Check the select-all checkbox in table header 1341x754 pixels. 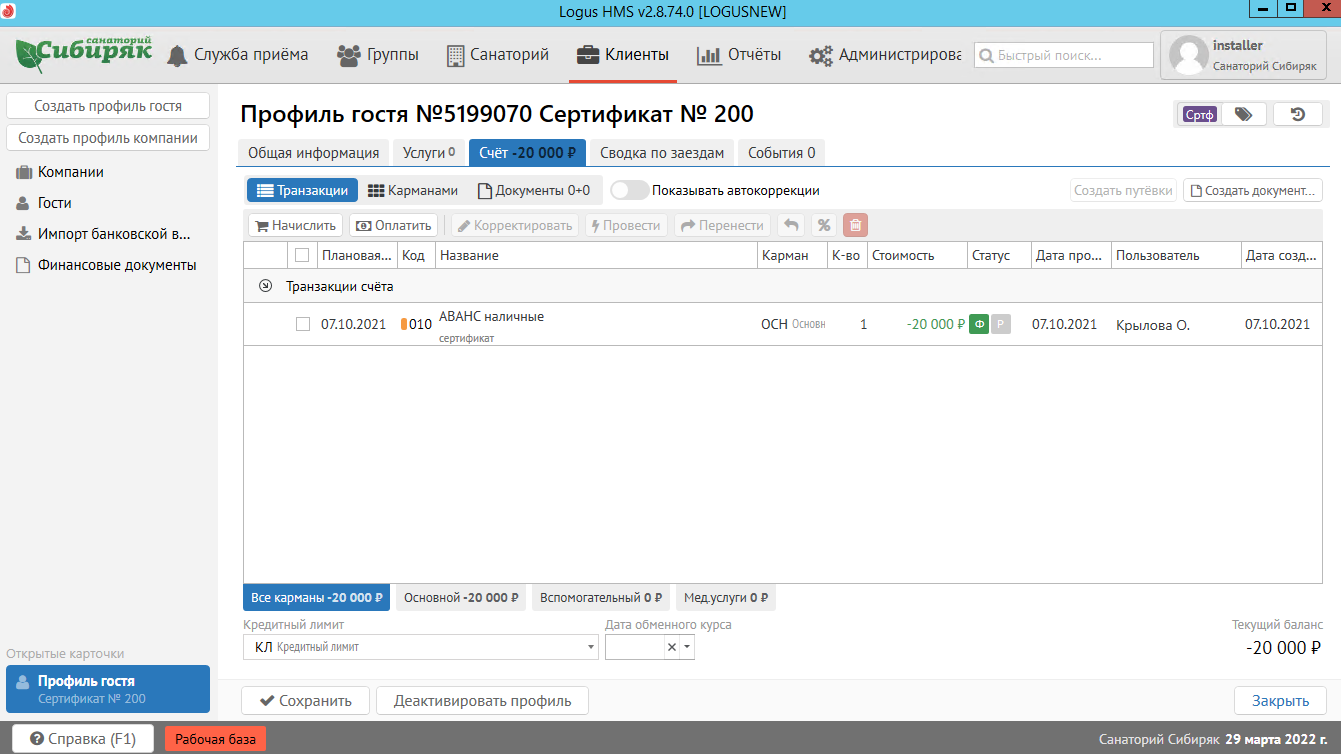[302, 255]
